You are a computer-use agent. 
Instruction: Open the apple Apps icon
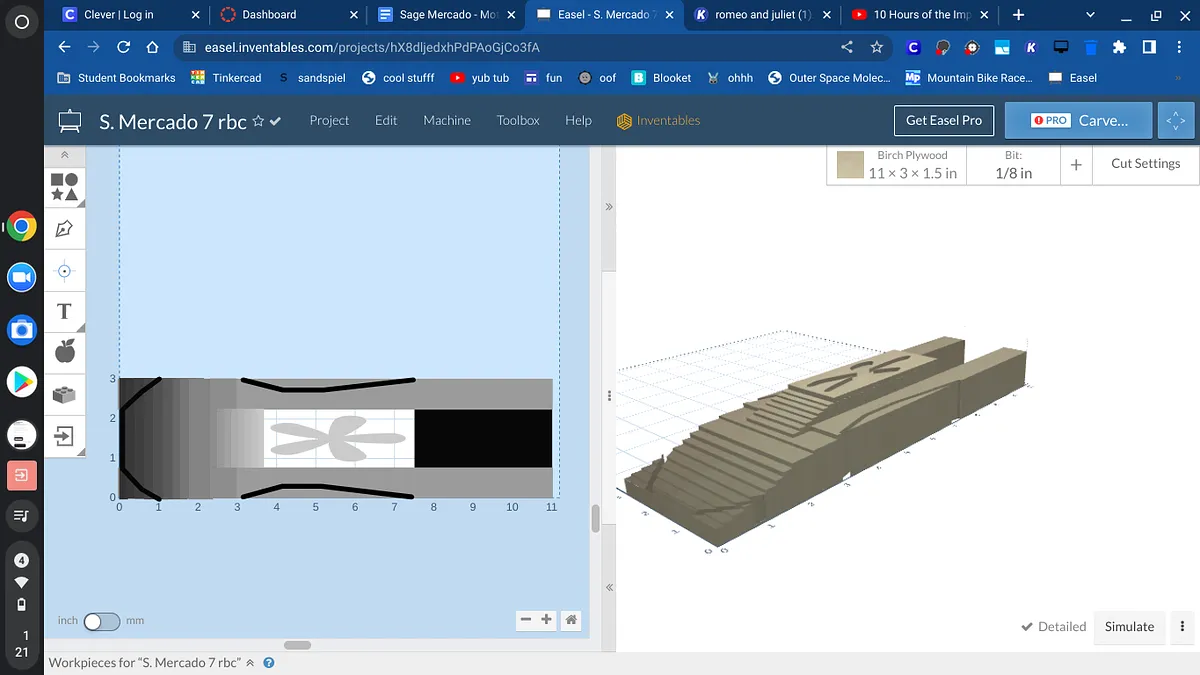pos(64,351)
